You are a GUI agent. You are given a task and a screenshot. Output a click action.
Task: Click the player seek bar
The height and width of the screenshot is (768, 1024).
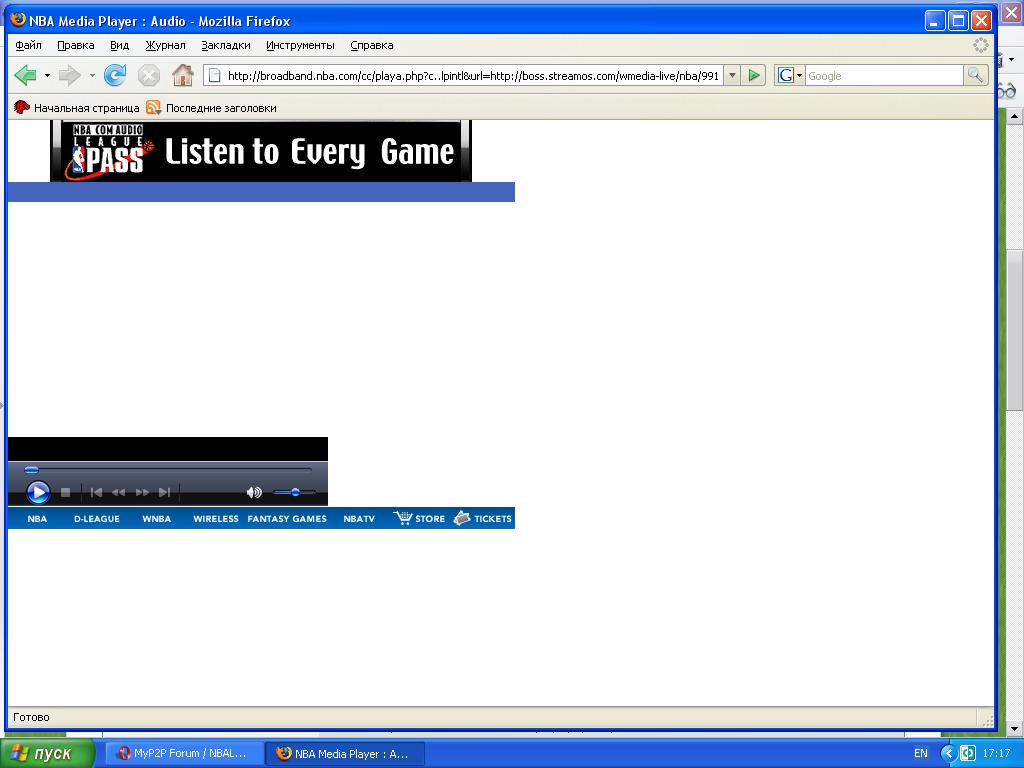168,469
